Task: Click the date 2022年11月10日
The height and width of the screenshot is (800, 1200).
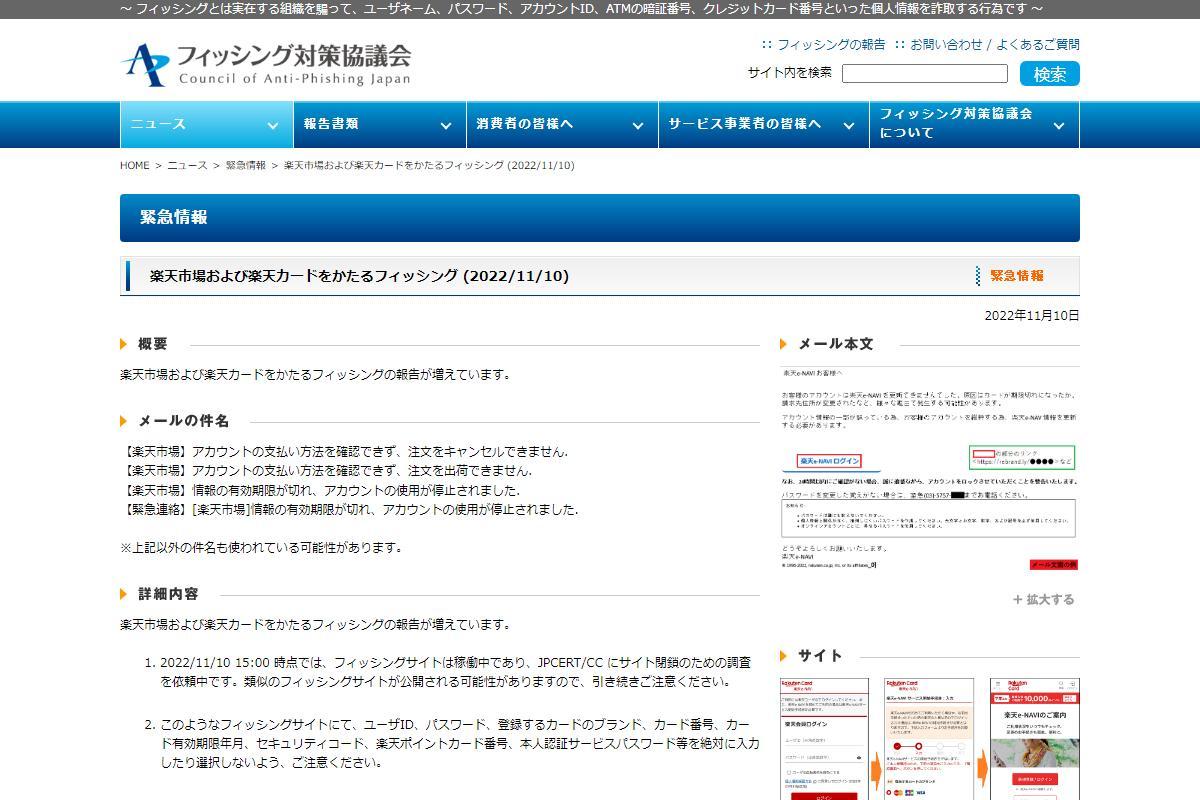Action: pyautogui.click(x=1032, y=315)
